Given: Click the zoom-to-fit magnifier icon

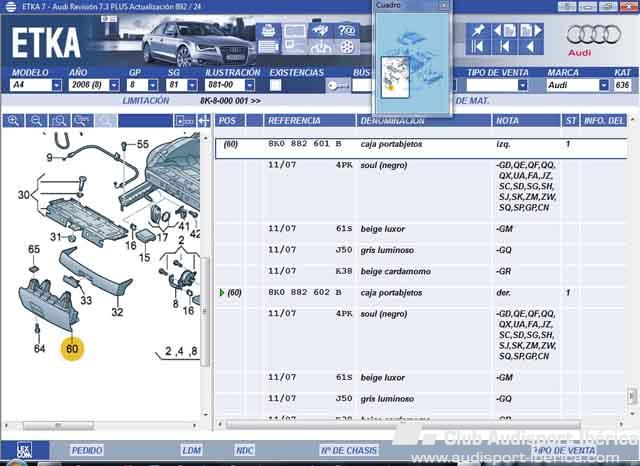Looking at the screenshot, I should pos(59,121).
